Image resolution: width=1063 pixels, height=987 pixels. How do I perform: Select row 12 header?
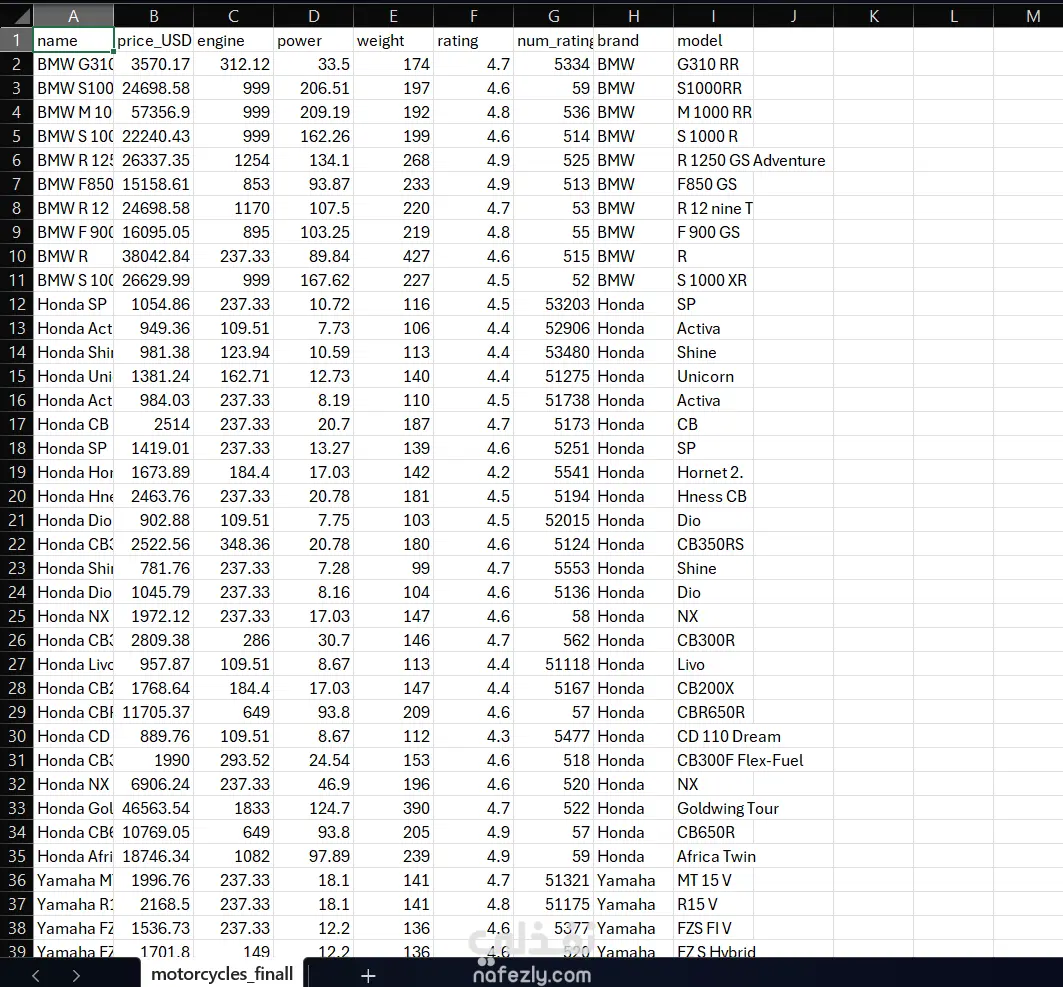pyautogui.click(x=16, y=304)
